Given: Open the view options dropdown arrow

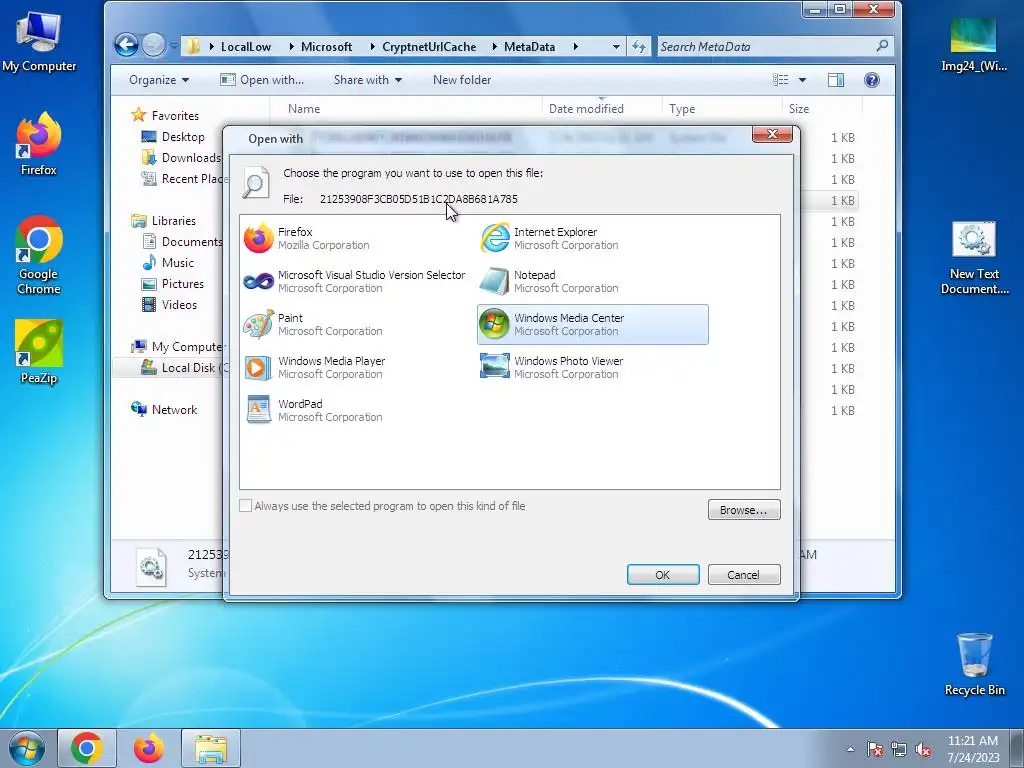Looking at the screenshot, I should (x=803, y=80).
